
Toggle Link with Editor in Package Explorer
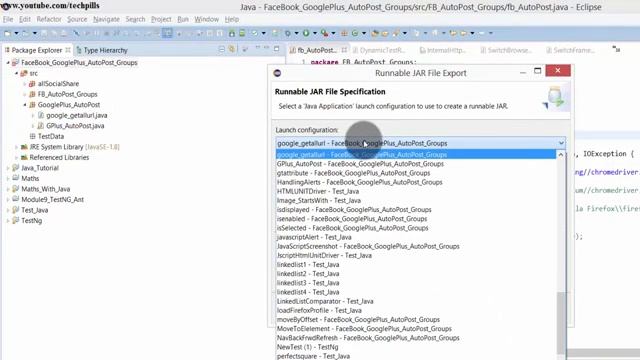tap(232, 49)
